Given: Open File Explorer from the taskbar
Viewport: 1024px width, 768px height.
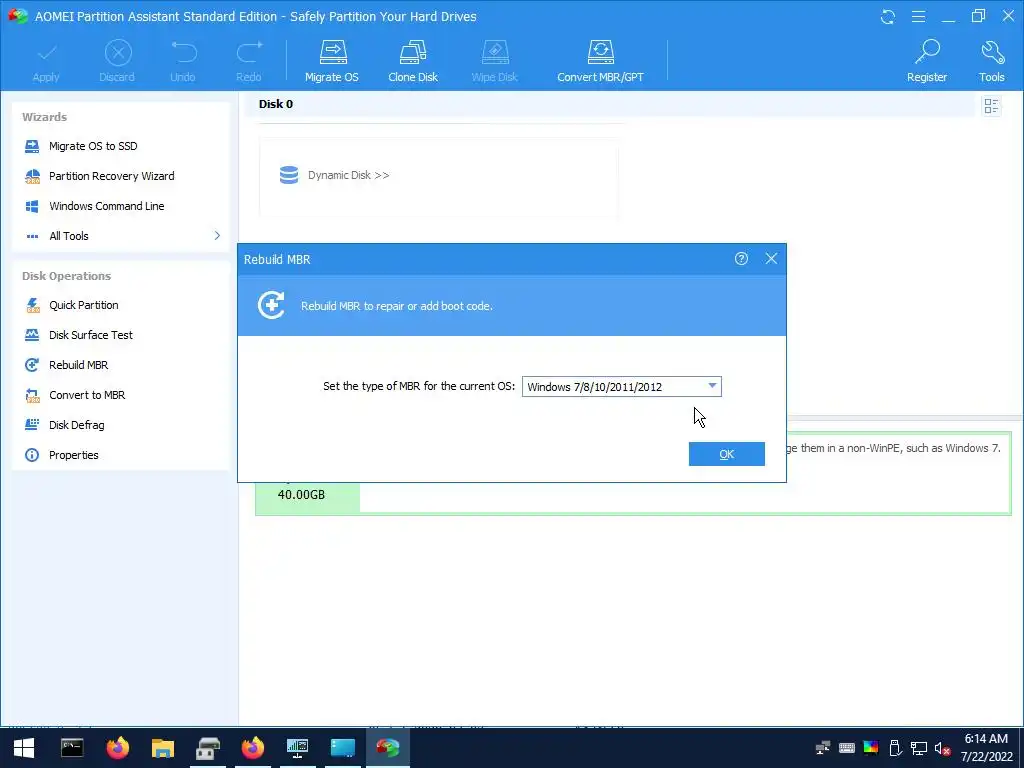Looking at the screenshot, I should (x=163, y=748).
